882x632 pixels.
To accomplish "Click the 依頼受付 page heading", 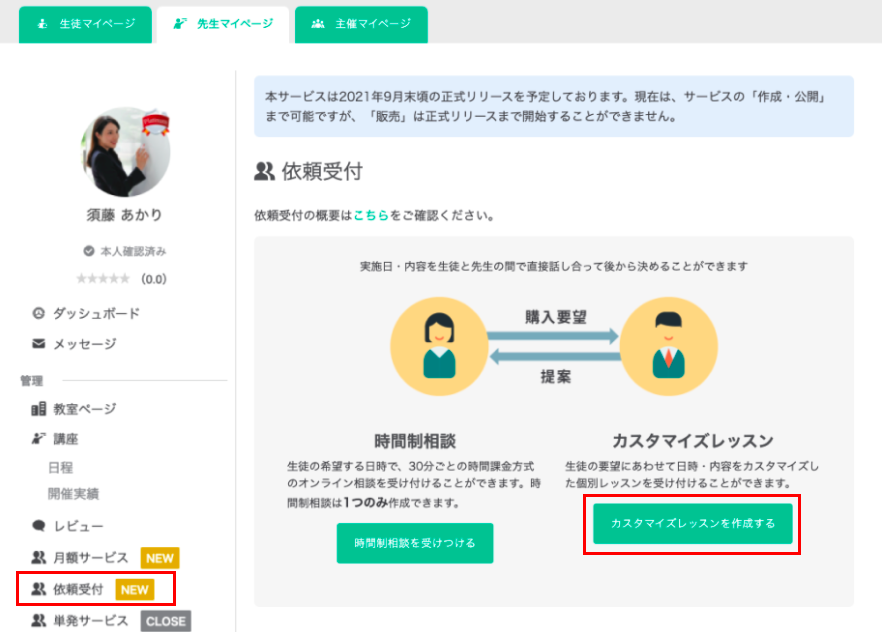I will [x=322, y=171].
